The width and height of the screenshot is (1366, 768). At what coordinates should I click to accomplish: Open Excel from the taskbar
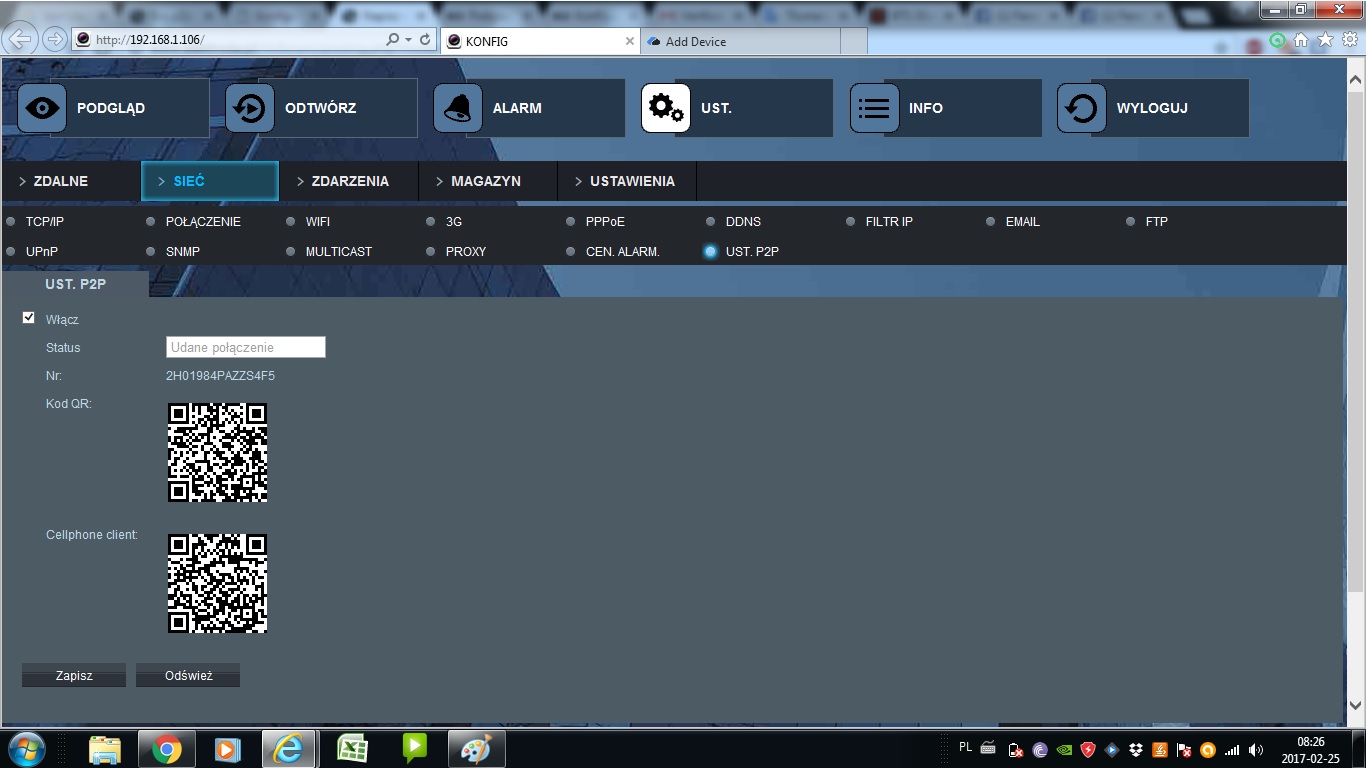352,749
